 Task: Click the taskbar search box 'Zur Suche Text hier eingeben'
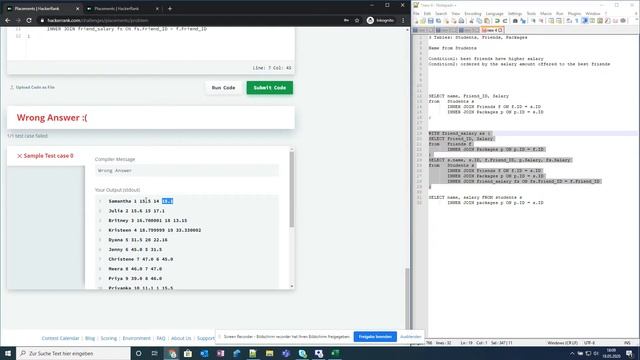pos(73,353)
